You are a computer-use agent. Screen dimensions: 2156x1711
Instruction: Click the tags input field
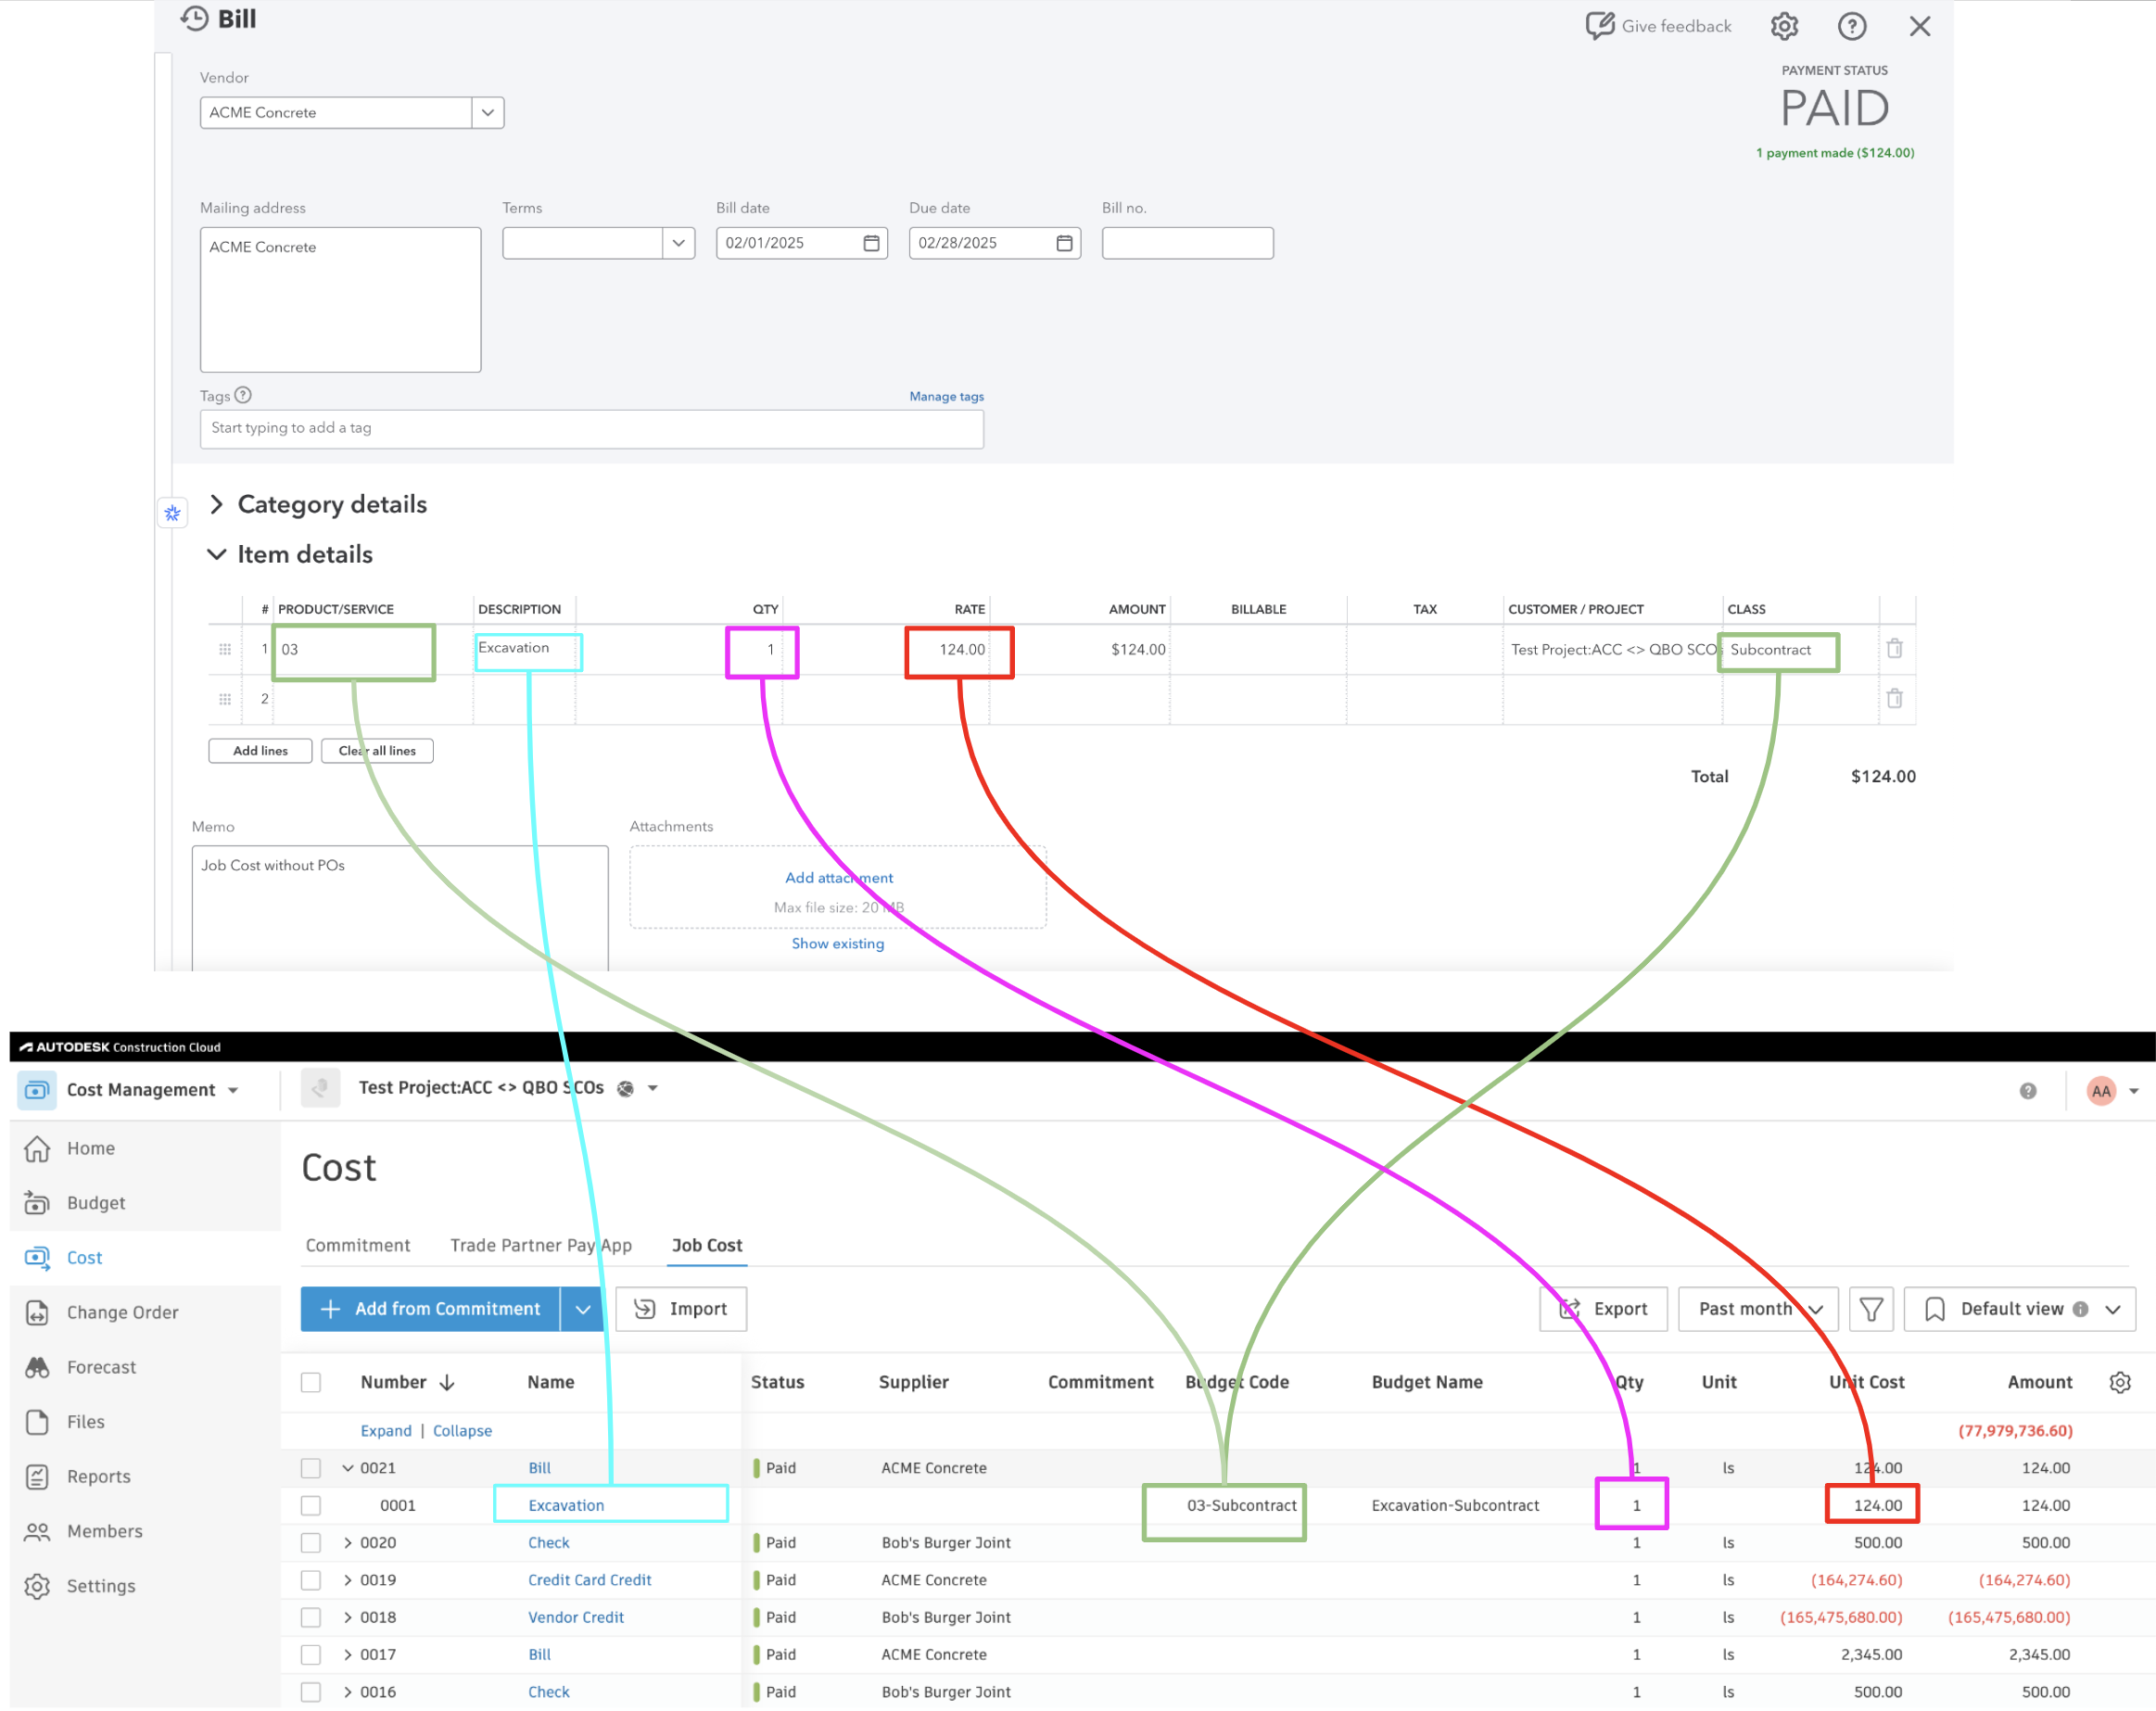pyautogui.click(x=591, y=428)
